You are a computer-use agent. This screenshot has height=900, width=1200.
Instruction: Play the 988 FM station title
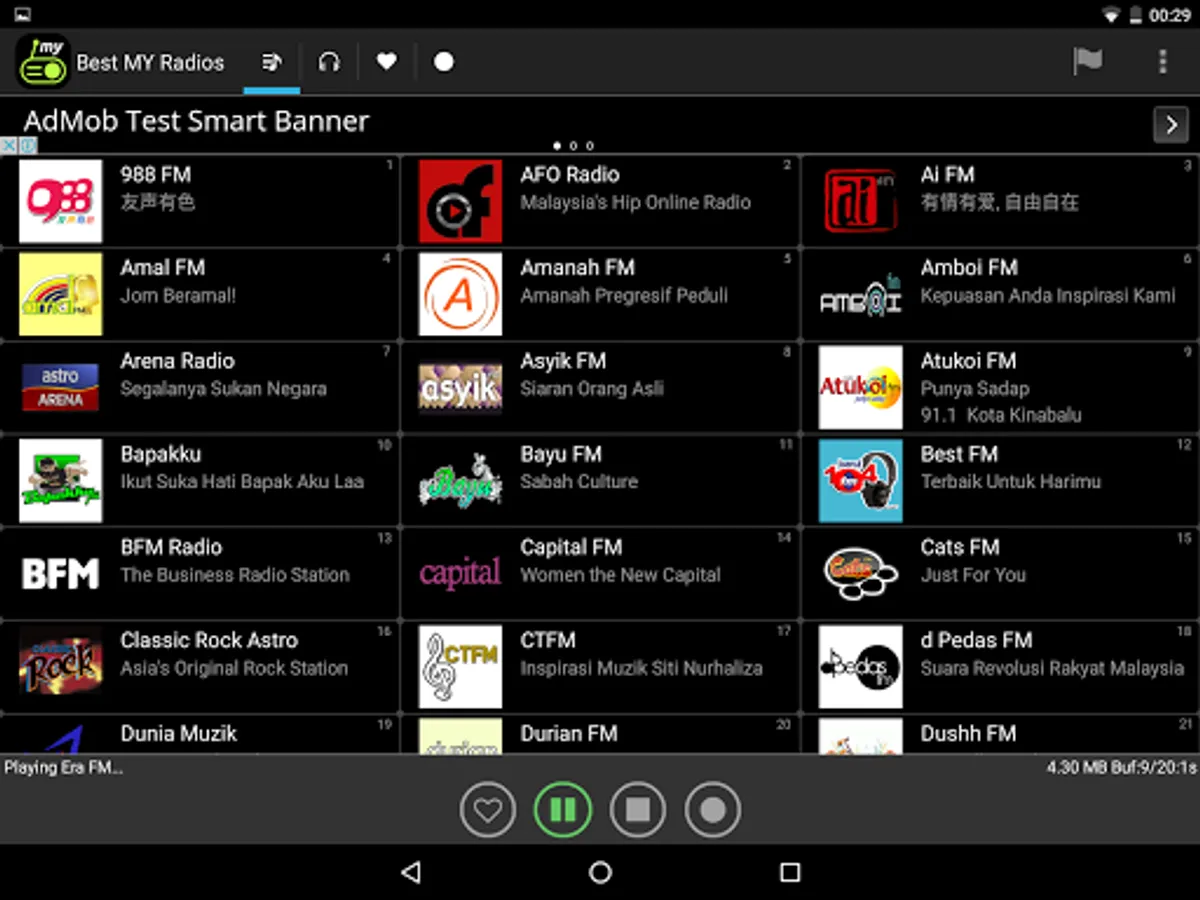click(155, 174)
